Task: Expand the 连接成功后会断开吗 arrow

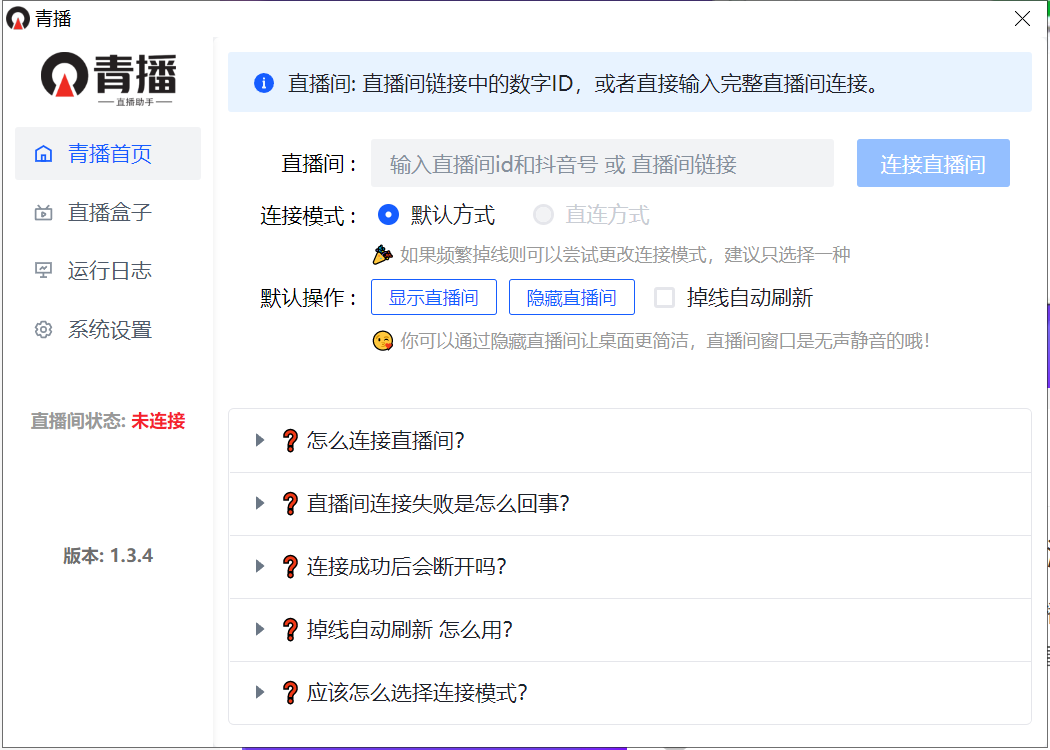Action: (260, 567)
